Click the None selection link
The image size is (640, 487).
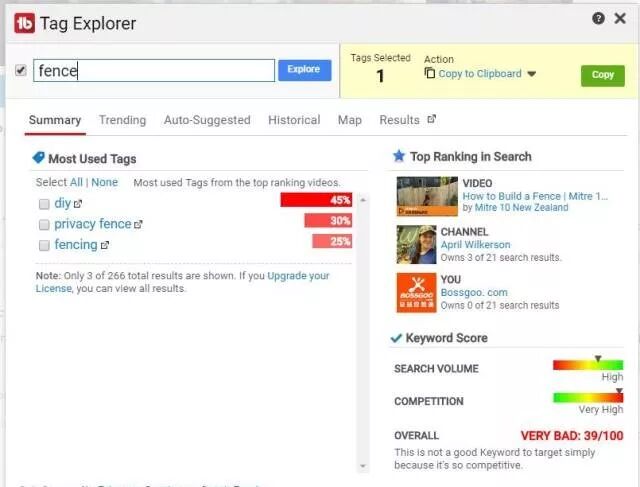104,182
